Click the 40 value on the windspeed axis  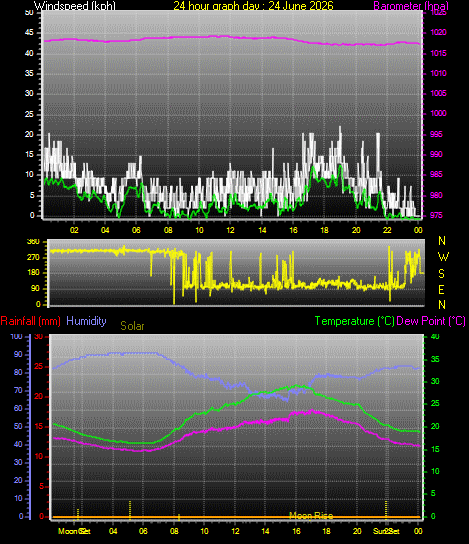29,53
